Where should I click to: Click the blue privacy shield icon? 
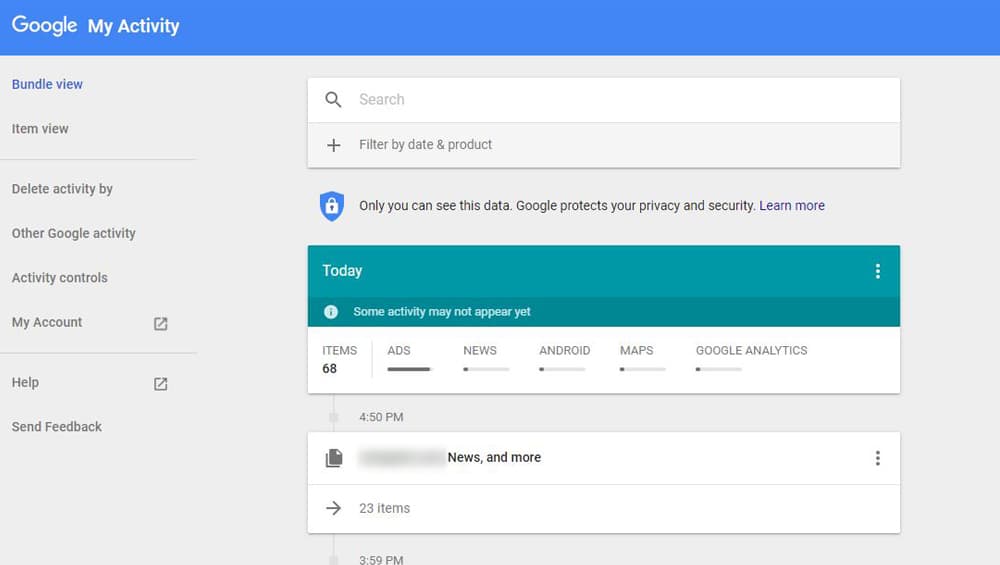(332, 206)
